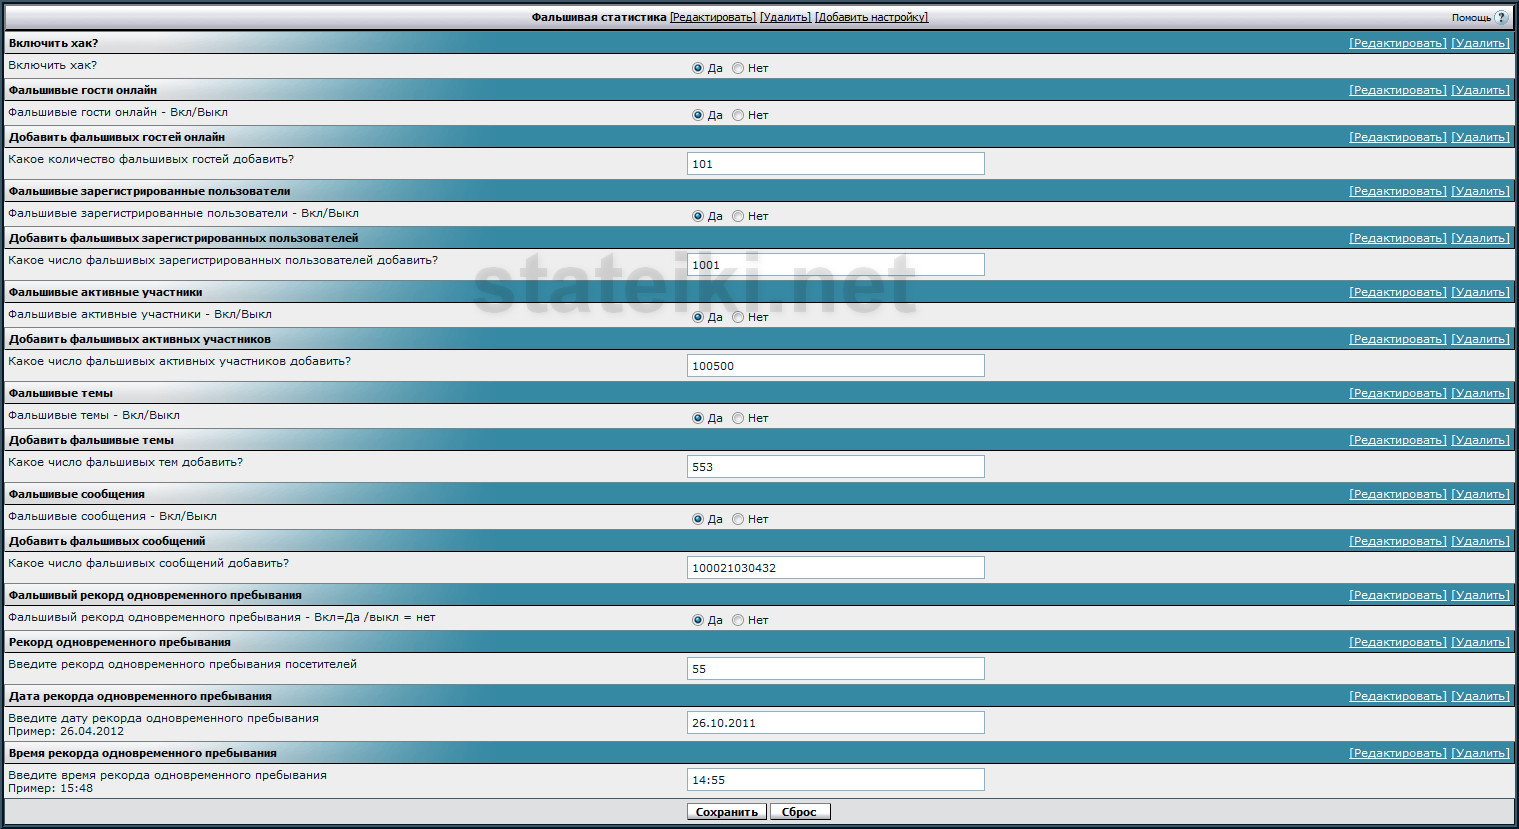The width and height of the screenshot is (1519, 829).
Task: Edit Добавить фальшивых зарегистрированных пользователей setting
Action: click(x=1398, y=238)
